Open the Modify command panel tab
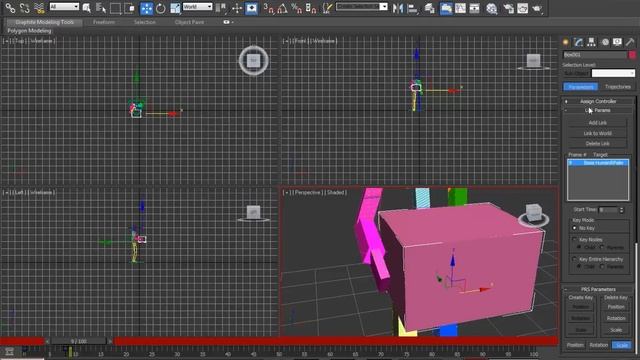Screen dimensions: 640x360 (578, 42)
